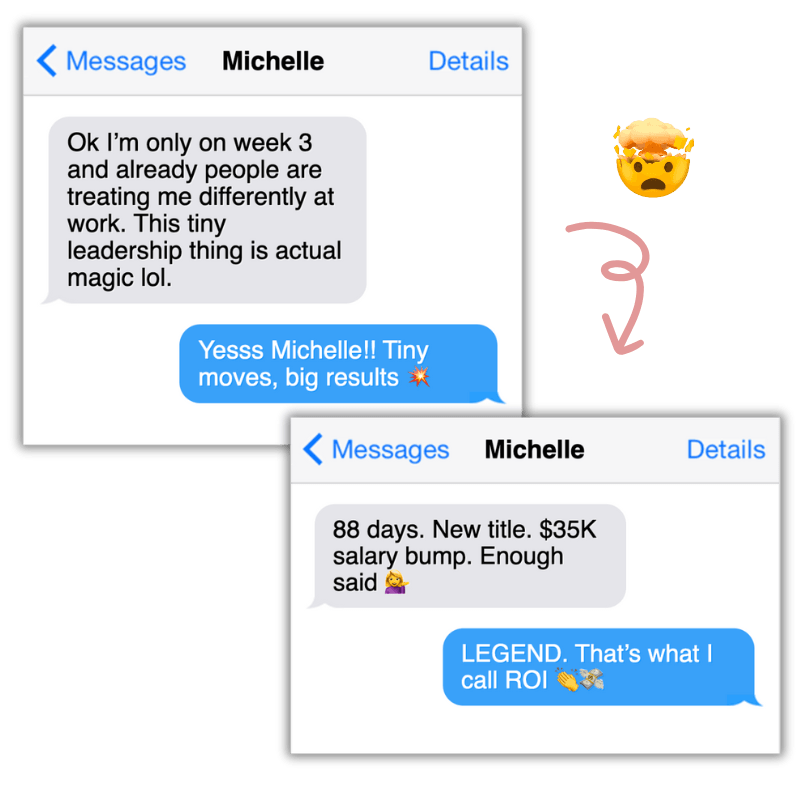
Task: Click the clapping hands emoji
Action: point(567,679)
